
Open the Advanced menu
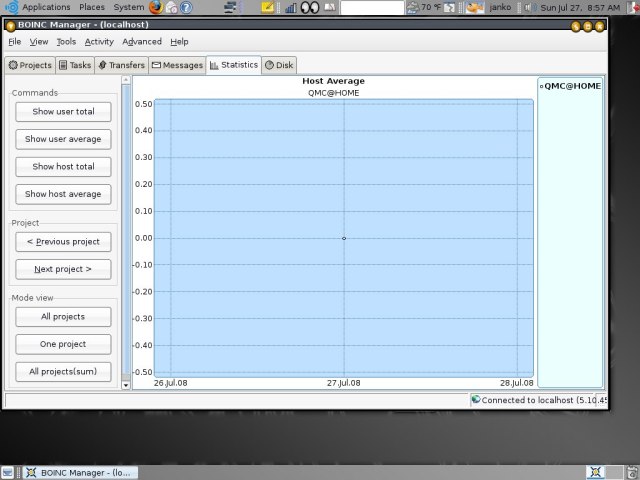pyautogui.click(x=142, y=42)
